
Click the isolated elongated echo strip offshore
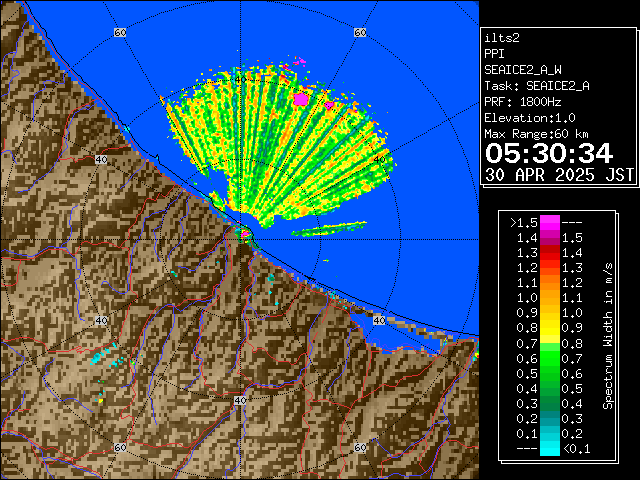pos(329,229)
